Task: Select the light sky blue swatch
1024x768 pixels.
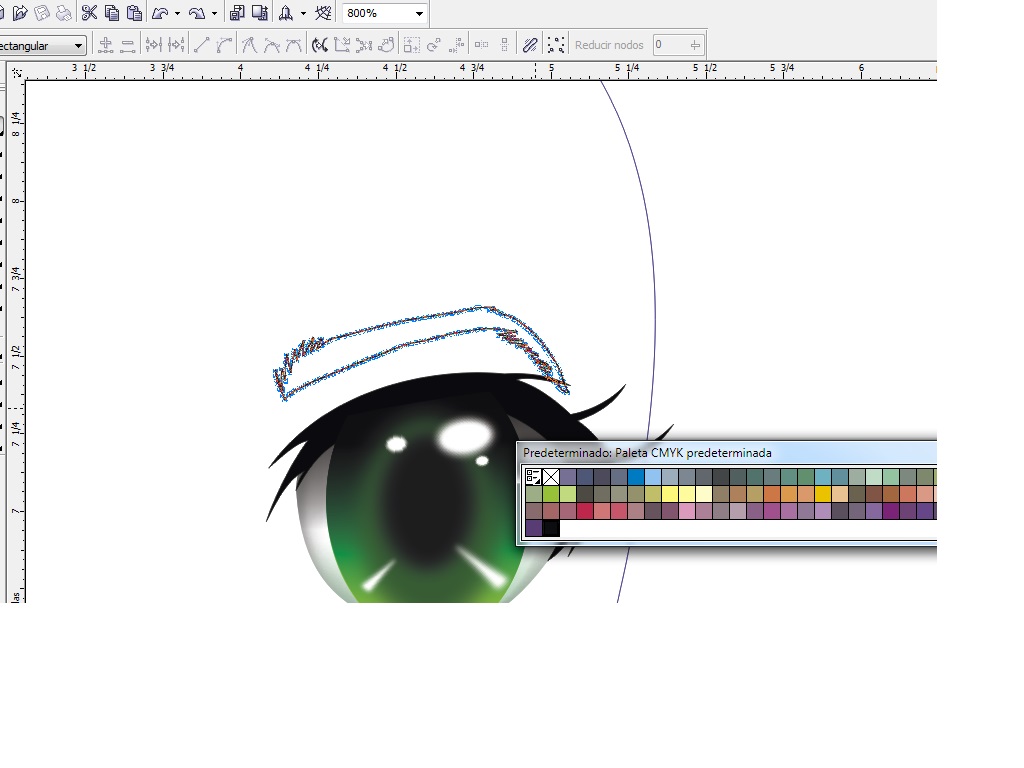Action: click(653, 477)
